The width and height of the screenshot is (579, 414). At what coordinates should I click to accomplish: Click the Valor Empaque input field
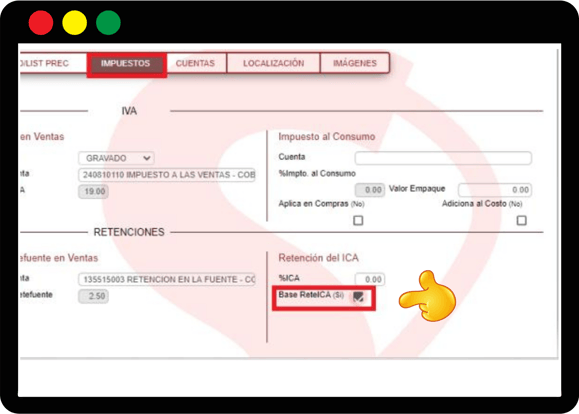click(x=495, y=190)
